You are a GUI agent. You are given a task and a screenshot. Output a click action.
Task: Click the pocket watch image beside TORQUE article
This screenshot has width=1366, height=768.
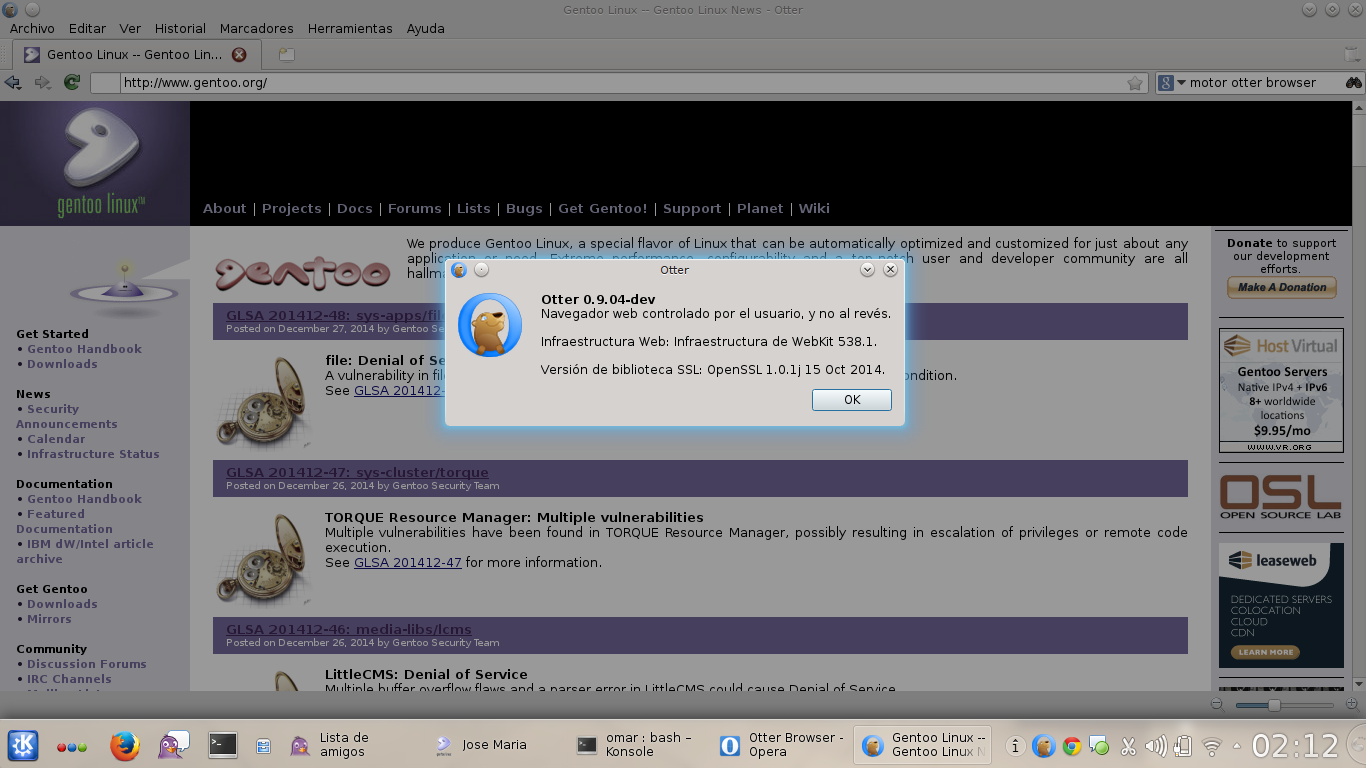click(x=265, y=559)
